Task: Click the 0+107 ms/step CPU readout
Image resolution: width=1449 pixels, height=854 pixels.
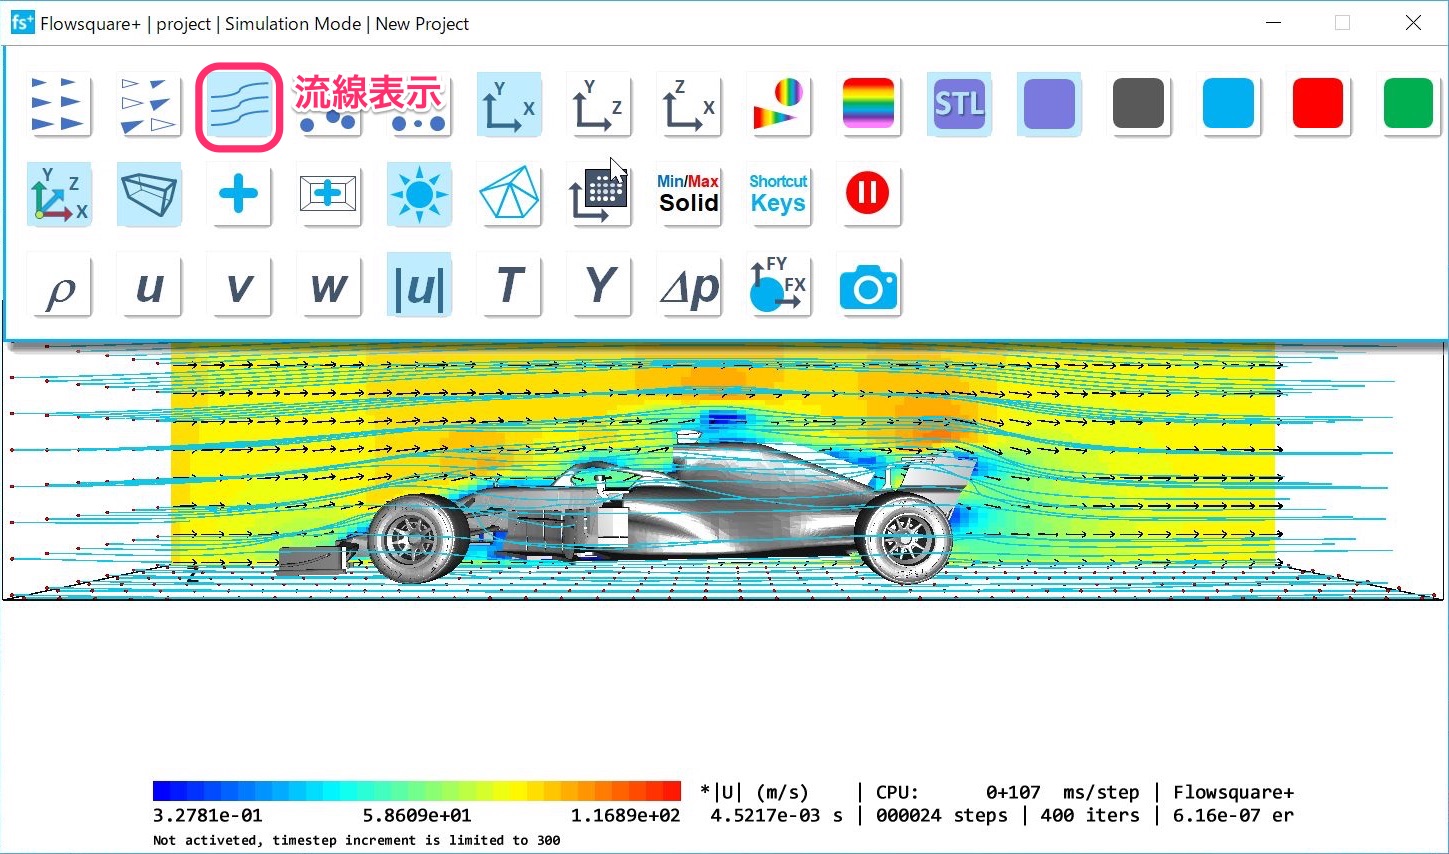Action: click(1062, 792)
